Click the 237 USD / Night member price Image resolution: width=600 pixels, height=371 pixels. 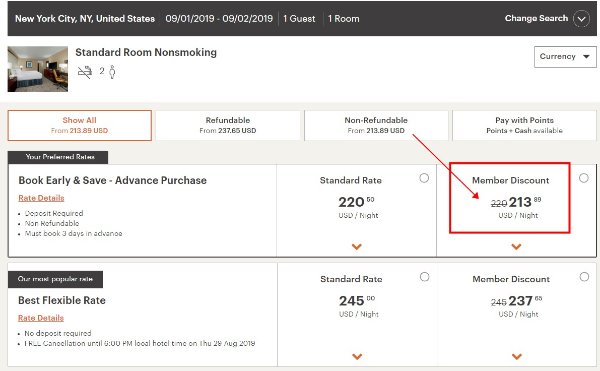coord(517,305)
